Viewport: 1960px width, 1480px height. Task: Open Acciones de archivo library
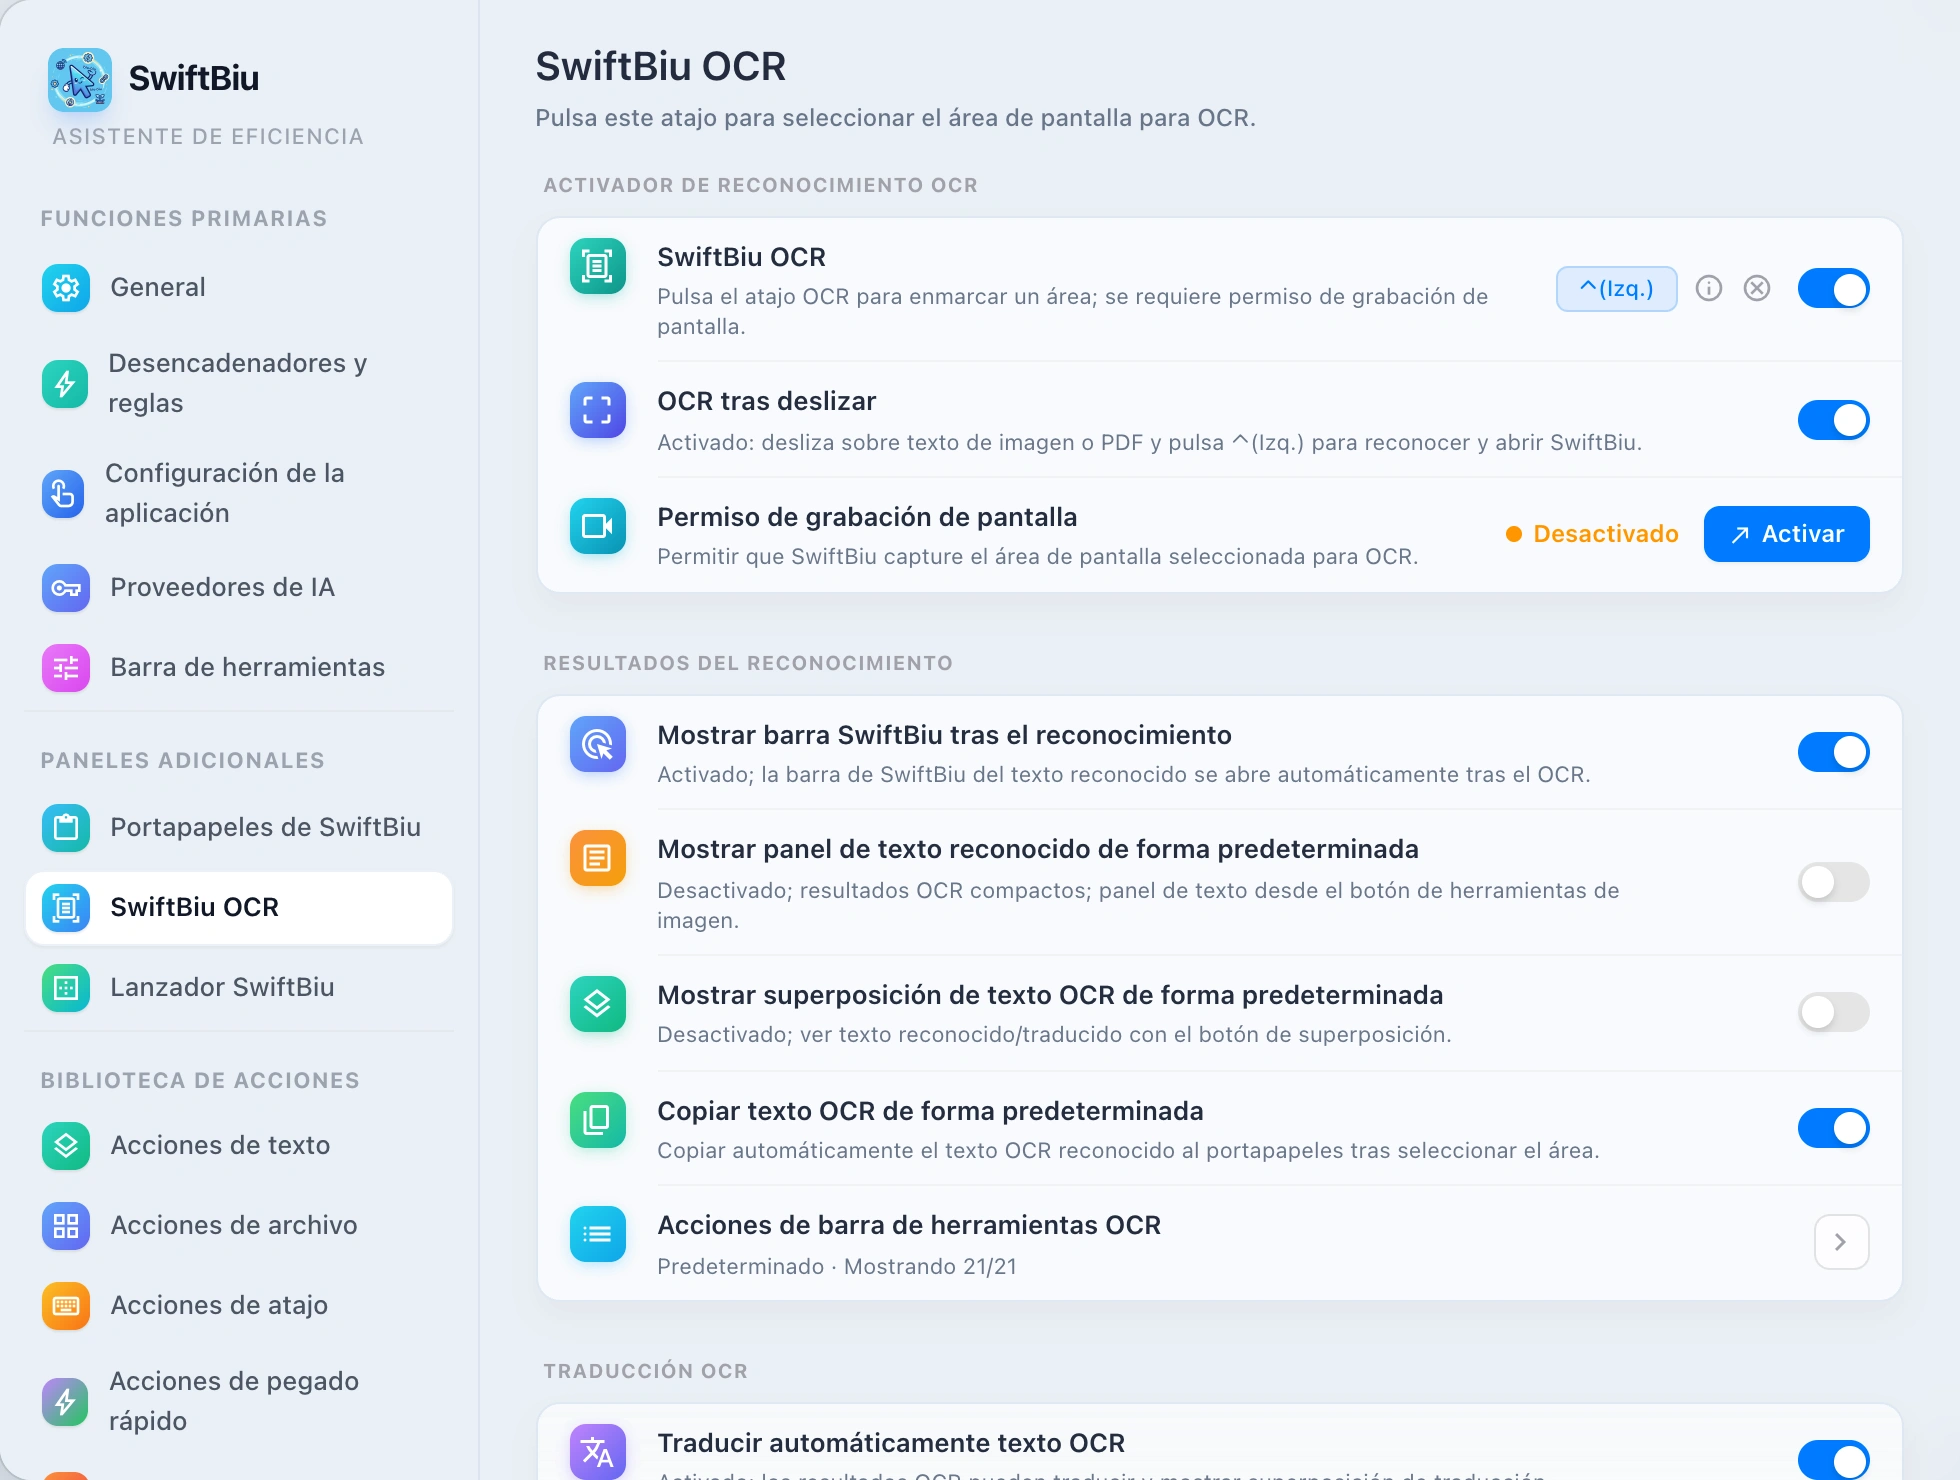pos(238,1226)
